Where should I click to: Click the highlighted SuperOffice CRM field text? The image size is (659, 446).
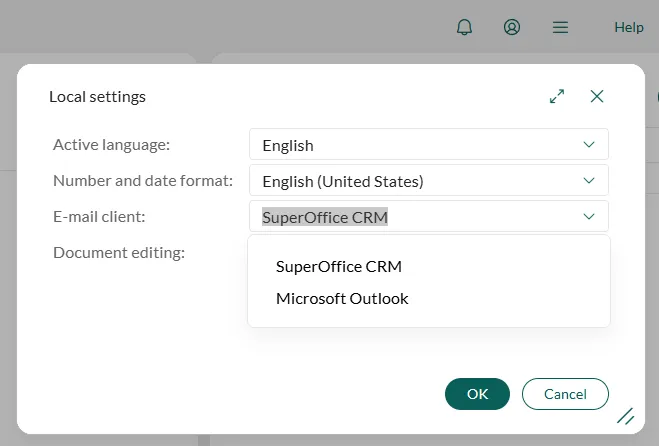pyautogui.click(x=325, y=217)
